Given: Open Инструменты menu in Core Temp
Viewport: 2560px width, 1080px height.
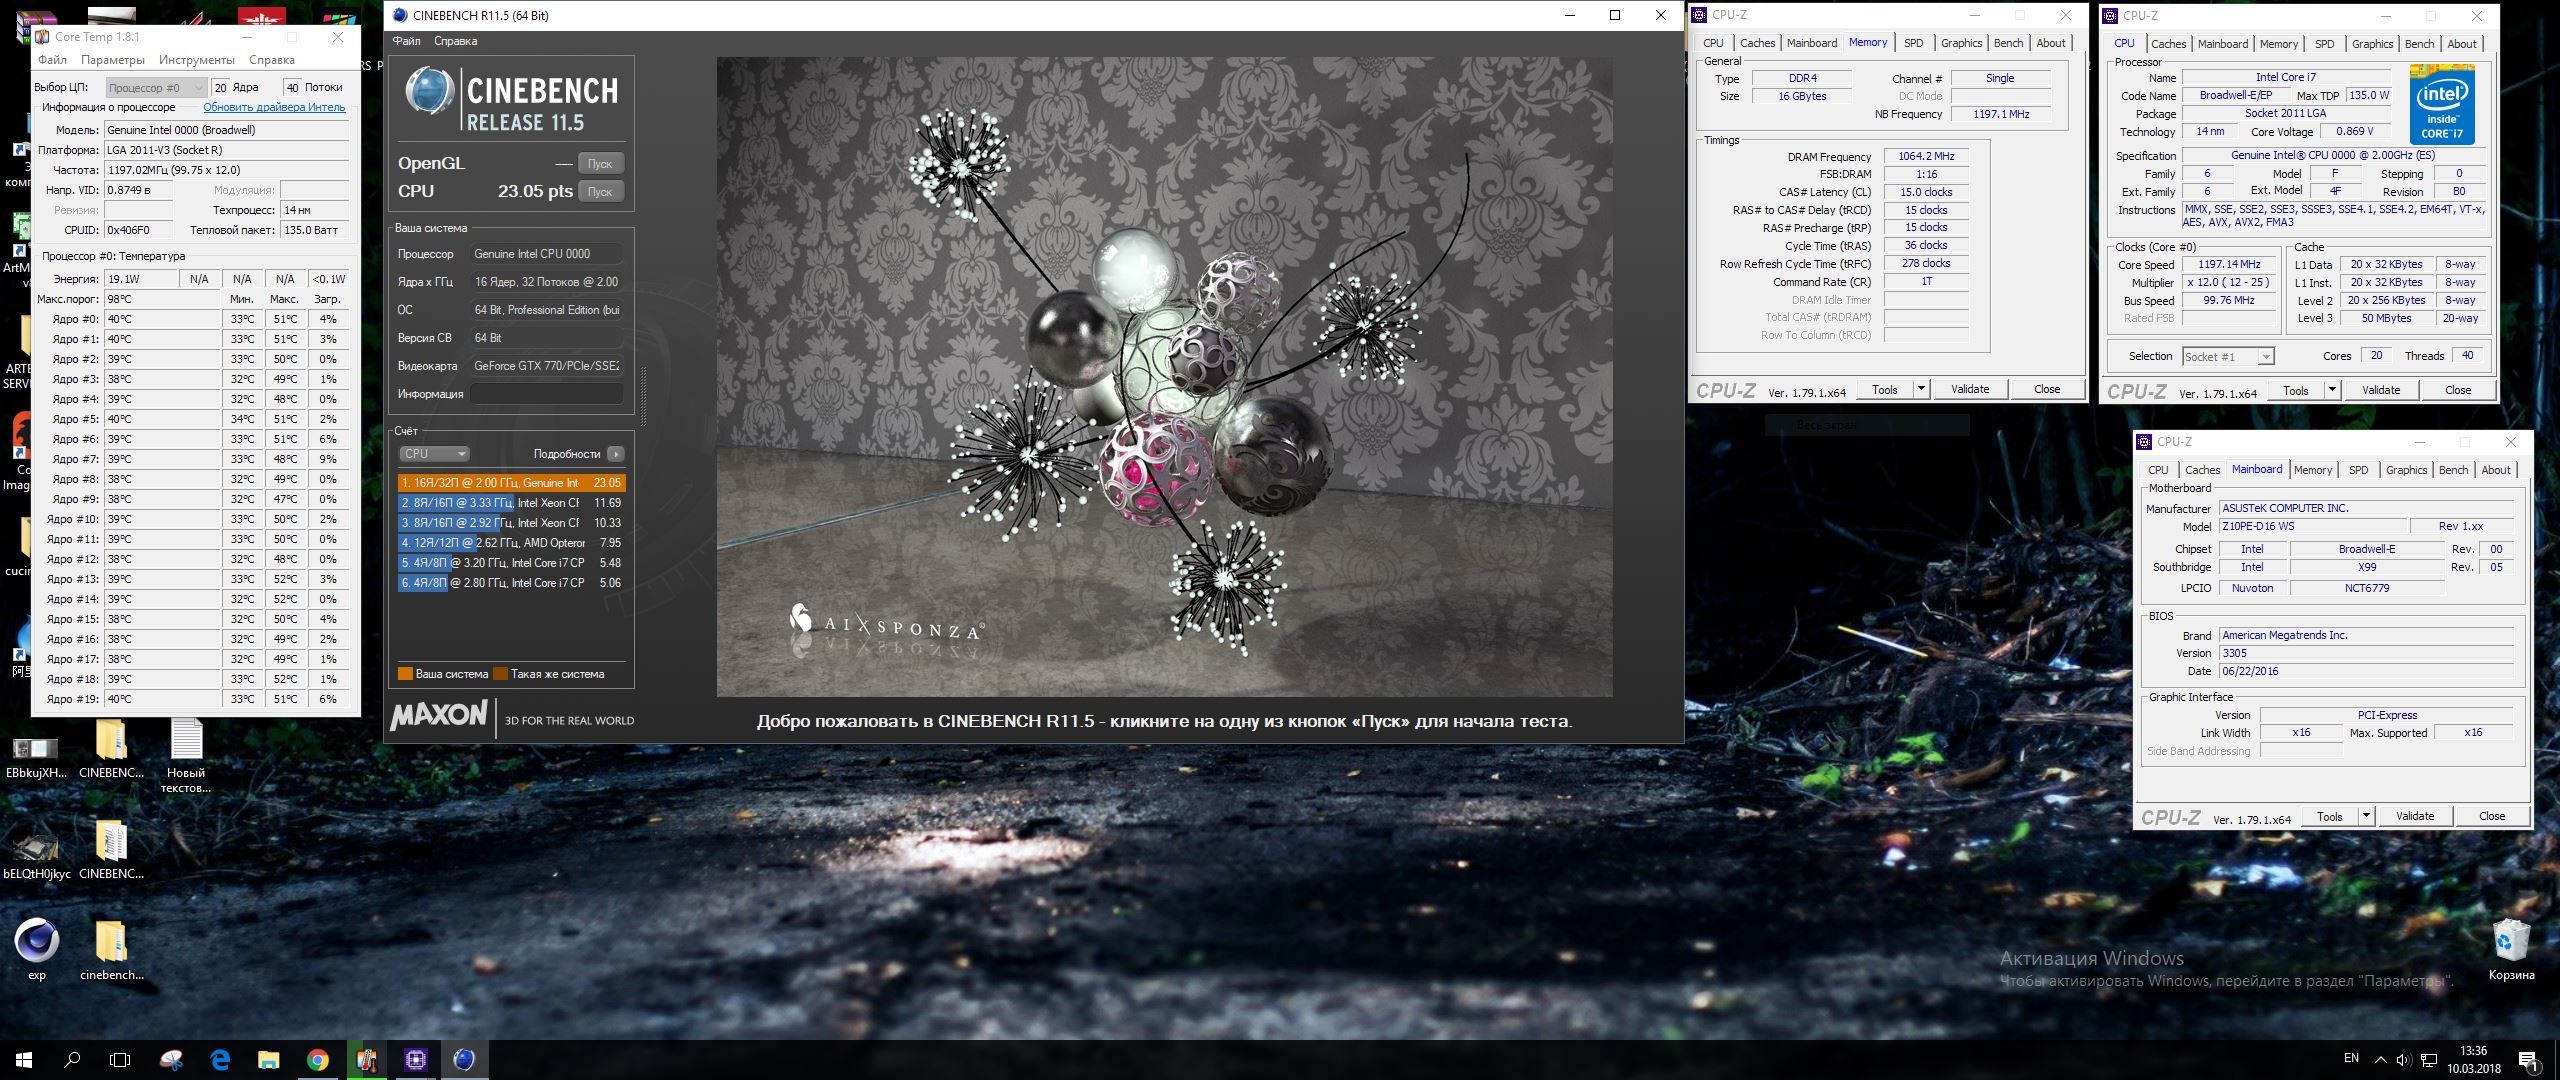Looking at the screenshot, I should [197, 60].
